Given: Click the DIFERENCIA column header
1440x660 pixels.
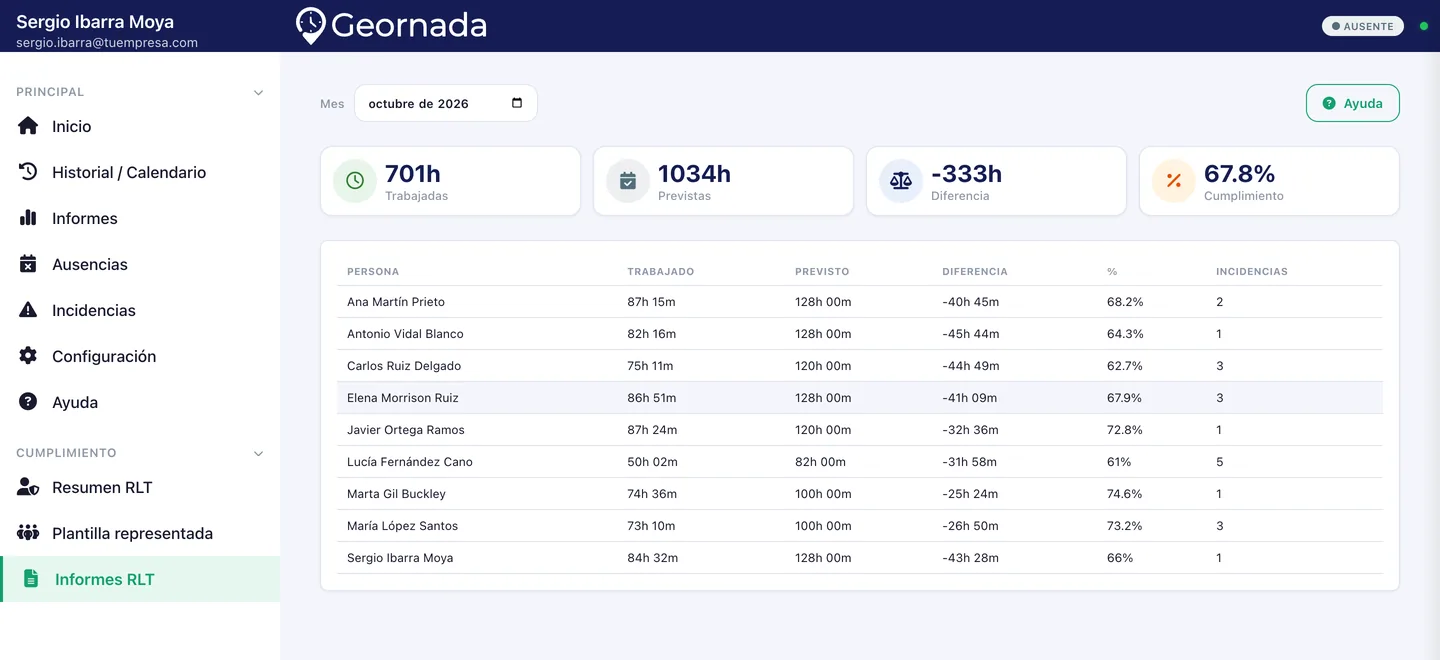Looking at the screenshot, I should tap(975, 272).
